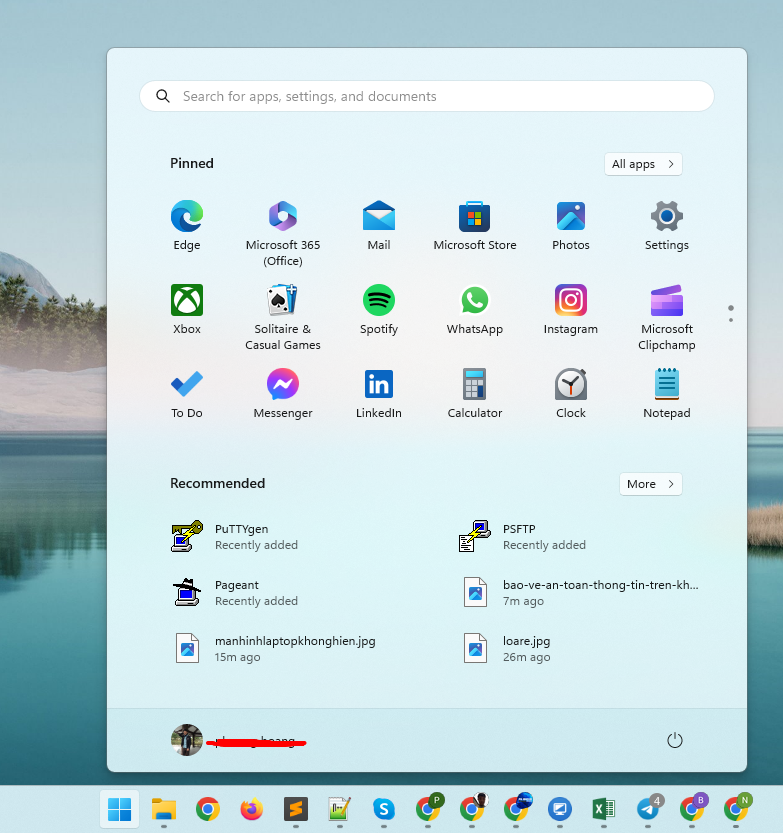Switch to Chrome profile P on taskbar
Viewport: 783px width, 833px height.
click(x=428, y=809)
